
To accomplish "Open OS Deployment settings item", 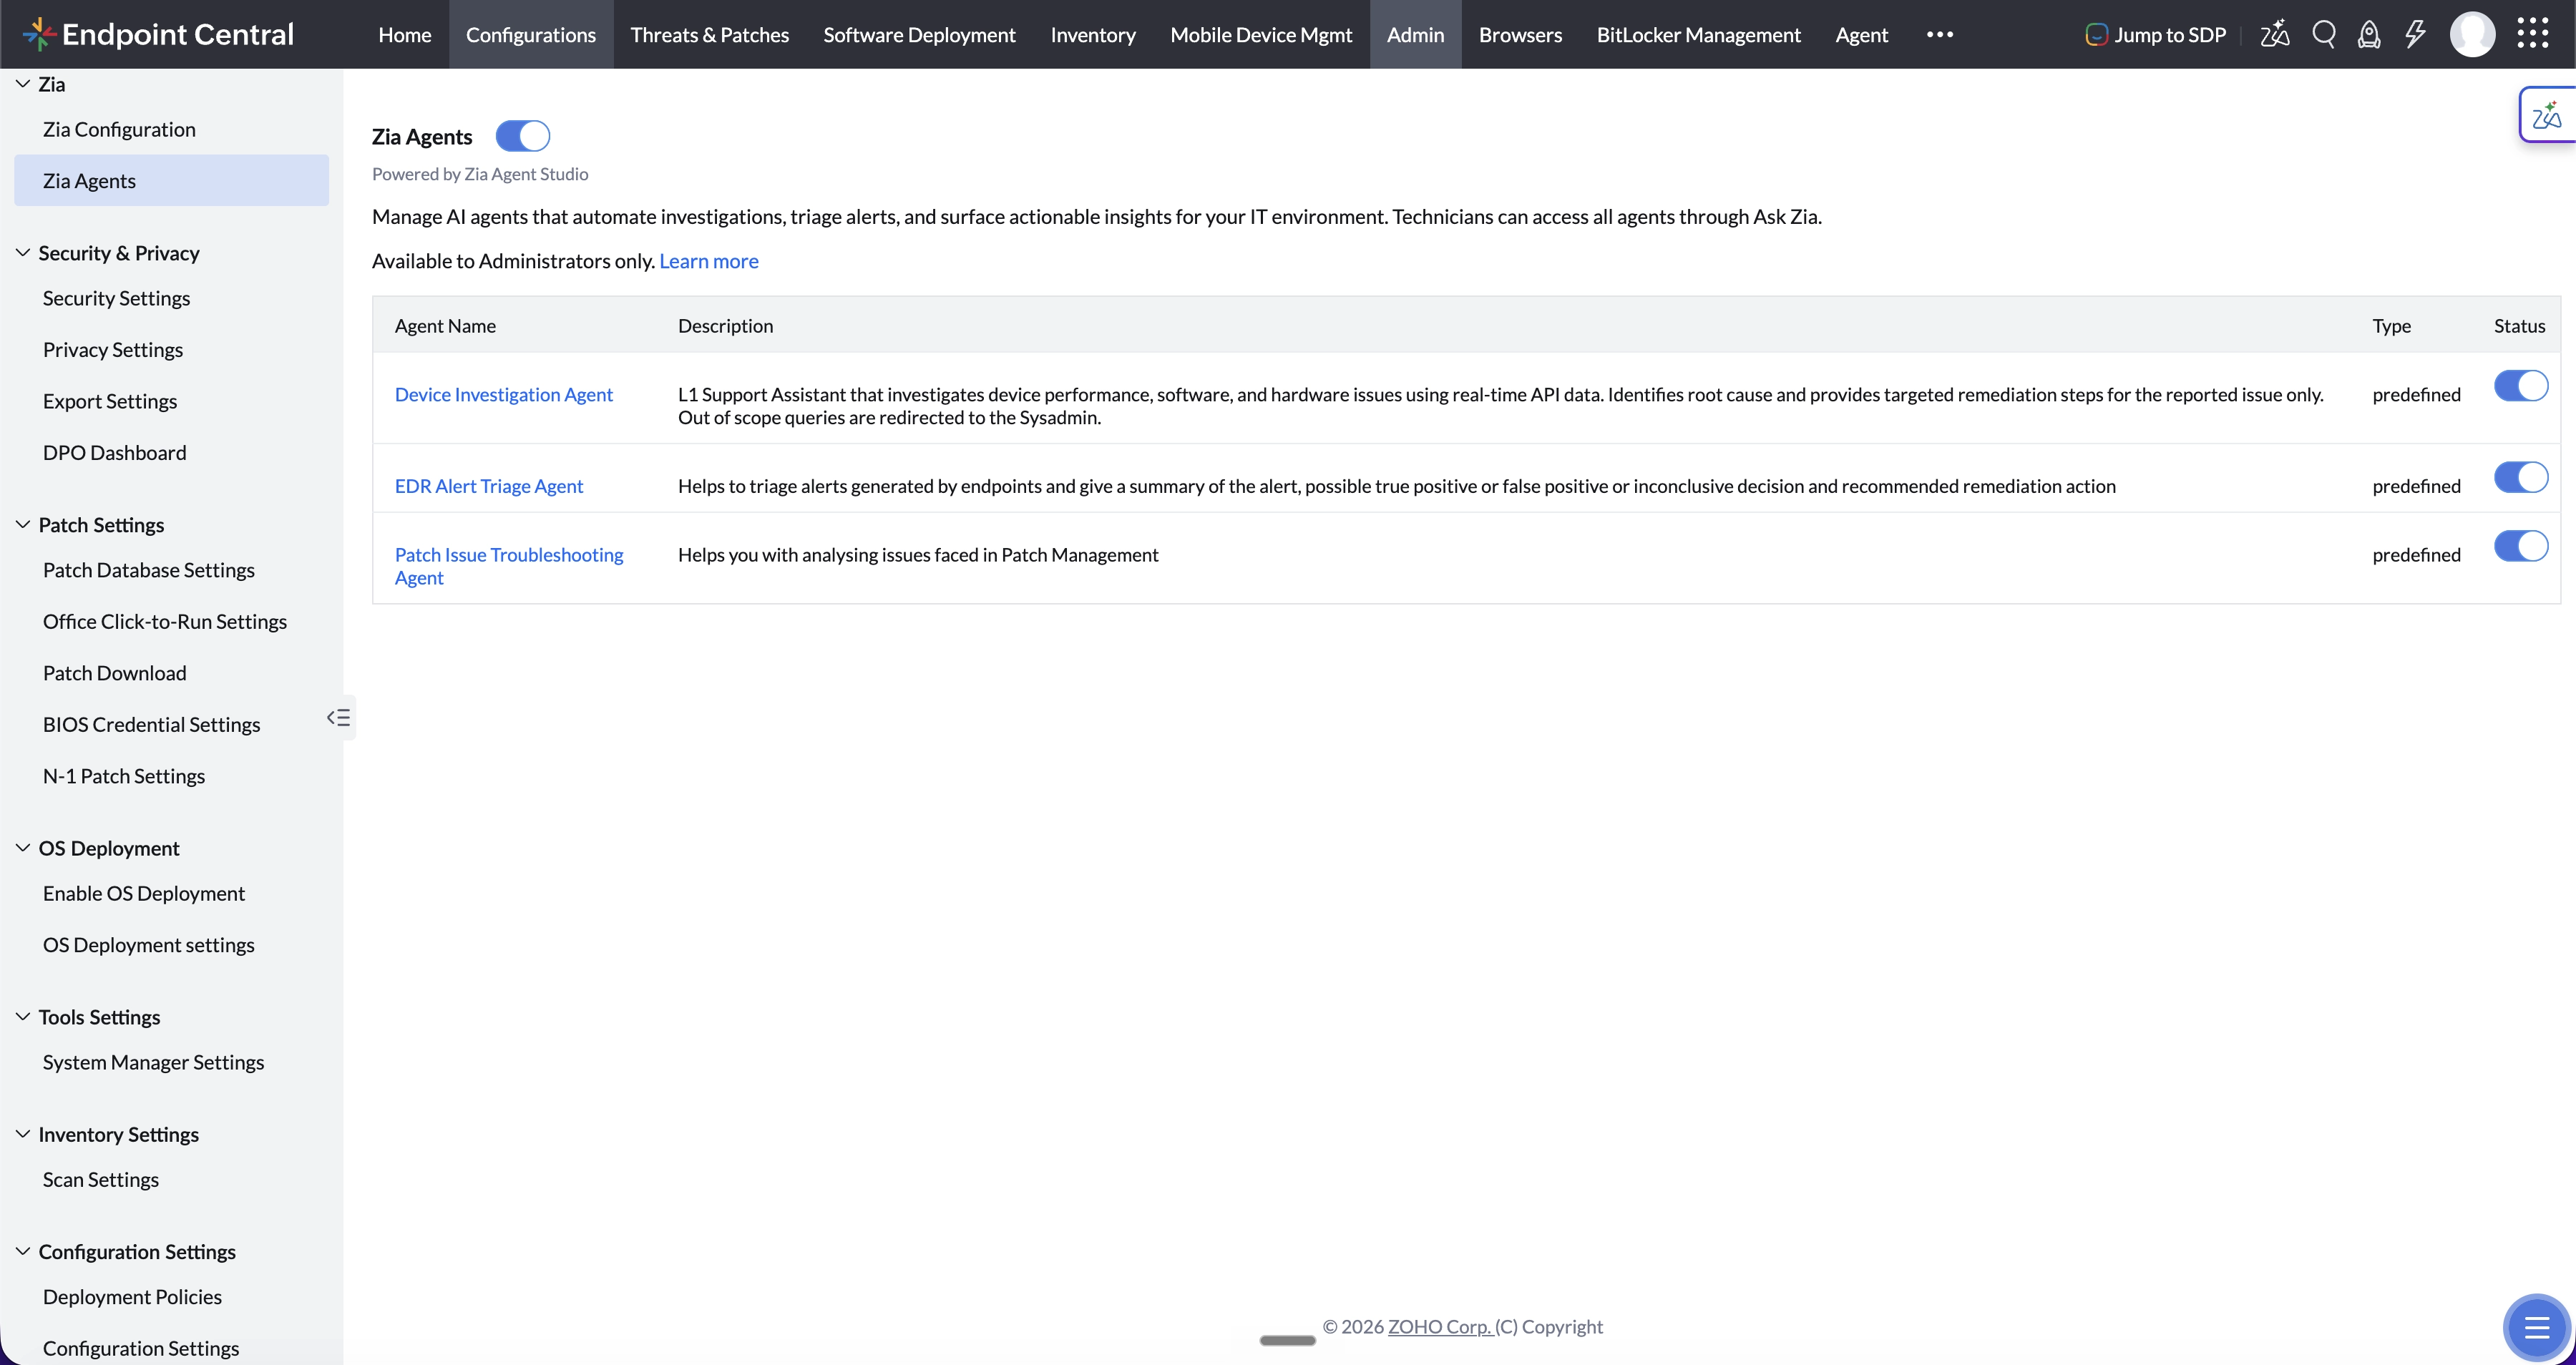I will (x=171, y=945).
